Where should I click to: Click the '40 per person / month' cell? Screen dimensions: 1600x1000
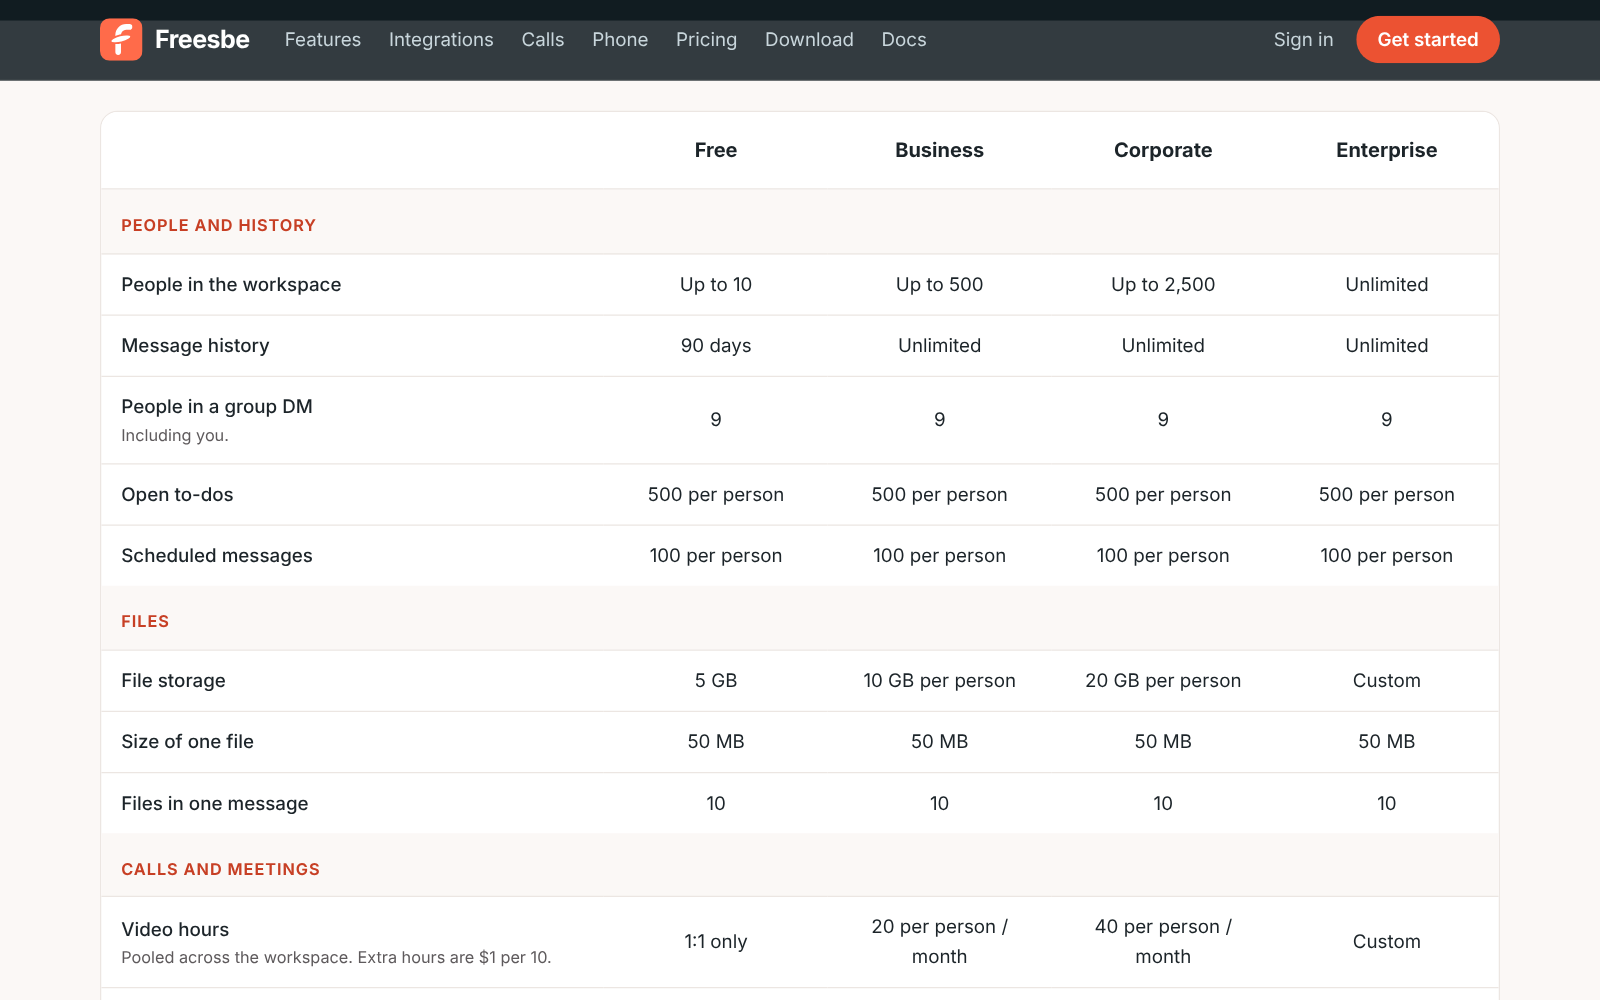pos(1163,942)
